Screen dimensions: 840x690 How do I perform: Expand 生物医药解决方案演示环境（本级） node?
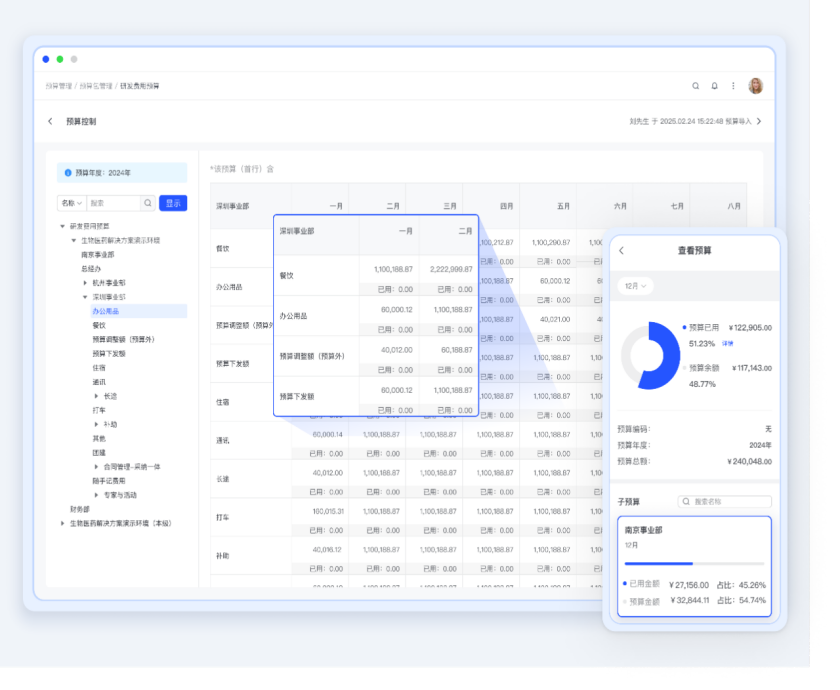63,523
